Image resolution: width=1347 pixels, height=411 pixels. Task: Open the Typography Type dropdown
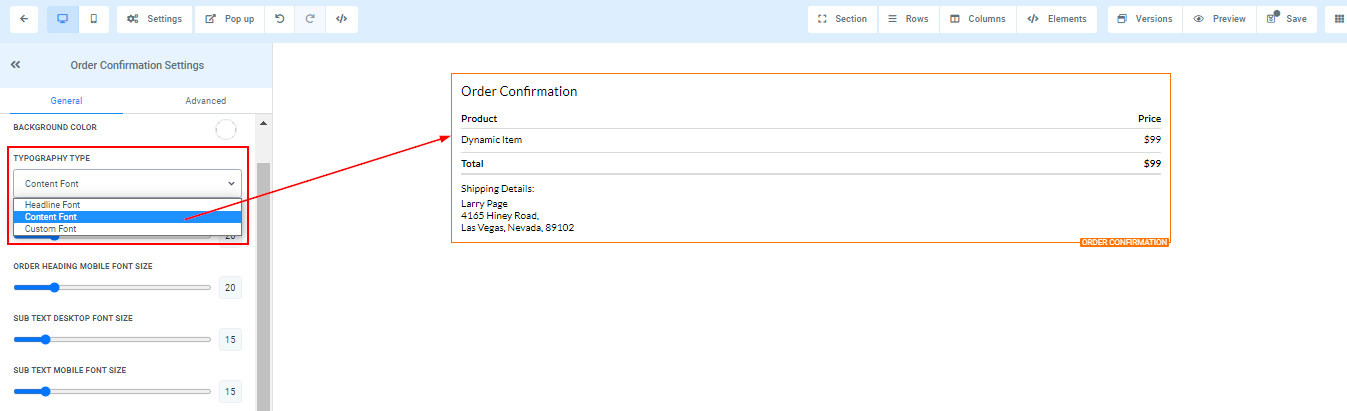point(127,183)
